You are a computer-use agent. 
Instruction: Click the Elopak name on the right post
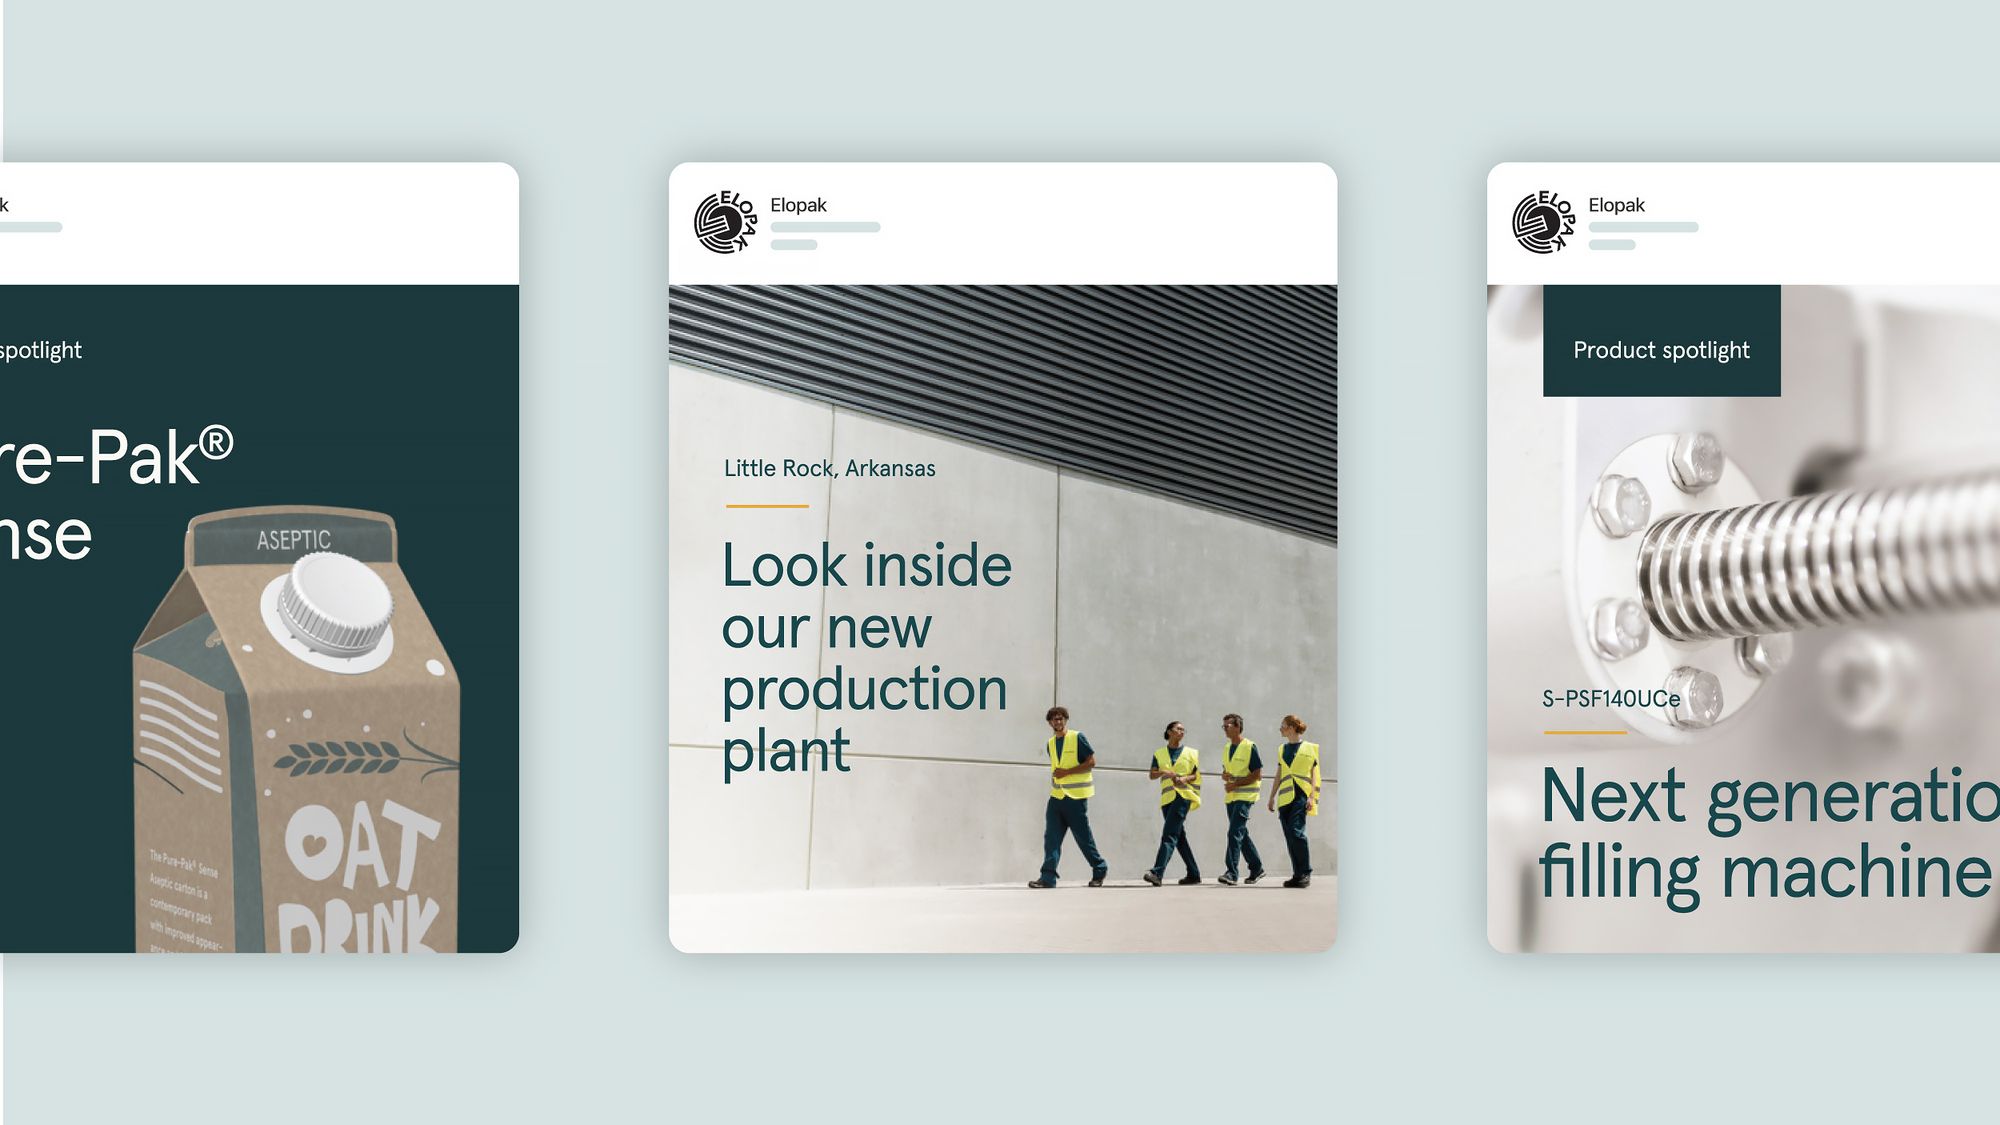(1616, 205)
